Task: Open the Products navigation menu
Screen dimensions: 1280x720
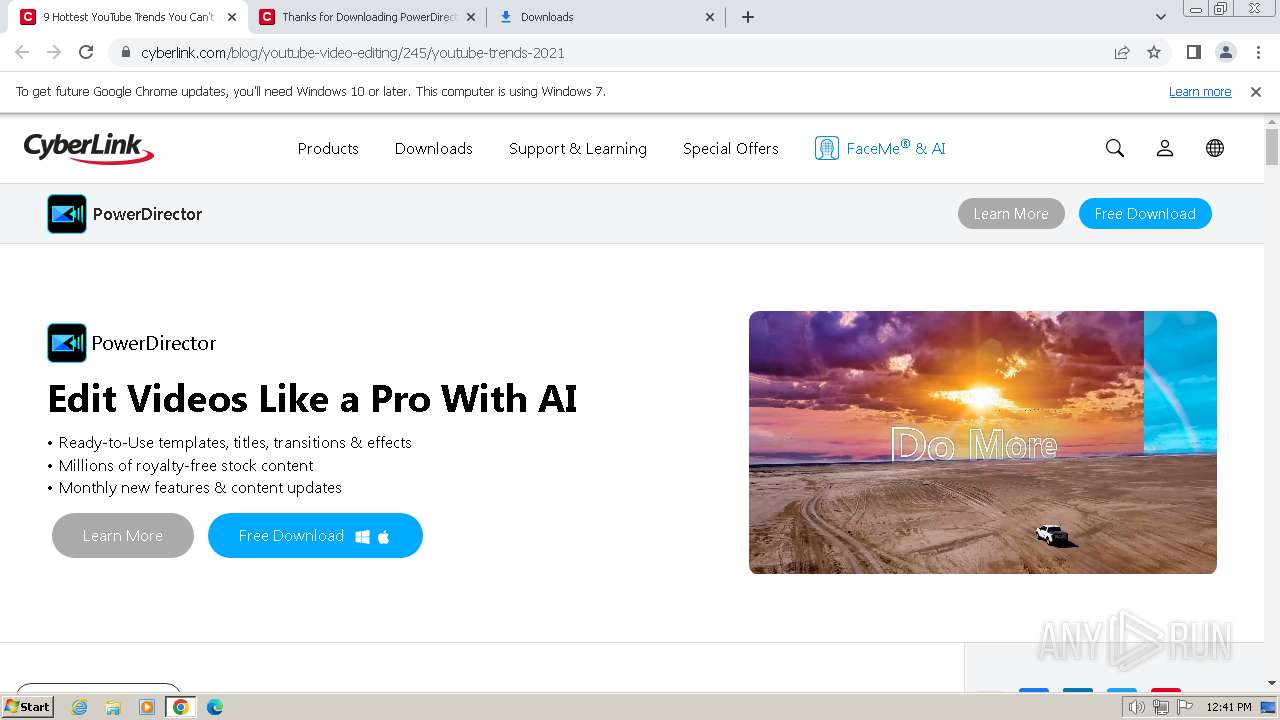Action: point(328,148)
